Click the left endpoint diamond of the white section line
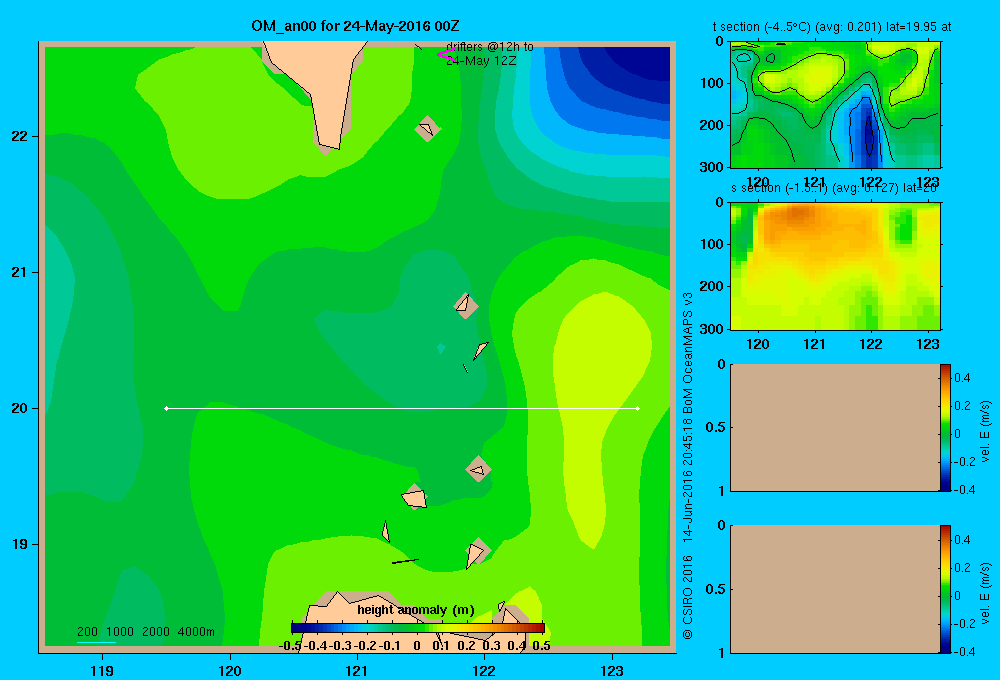 (166, 408)
